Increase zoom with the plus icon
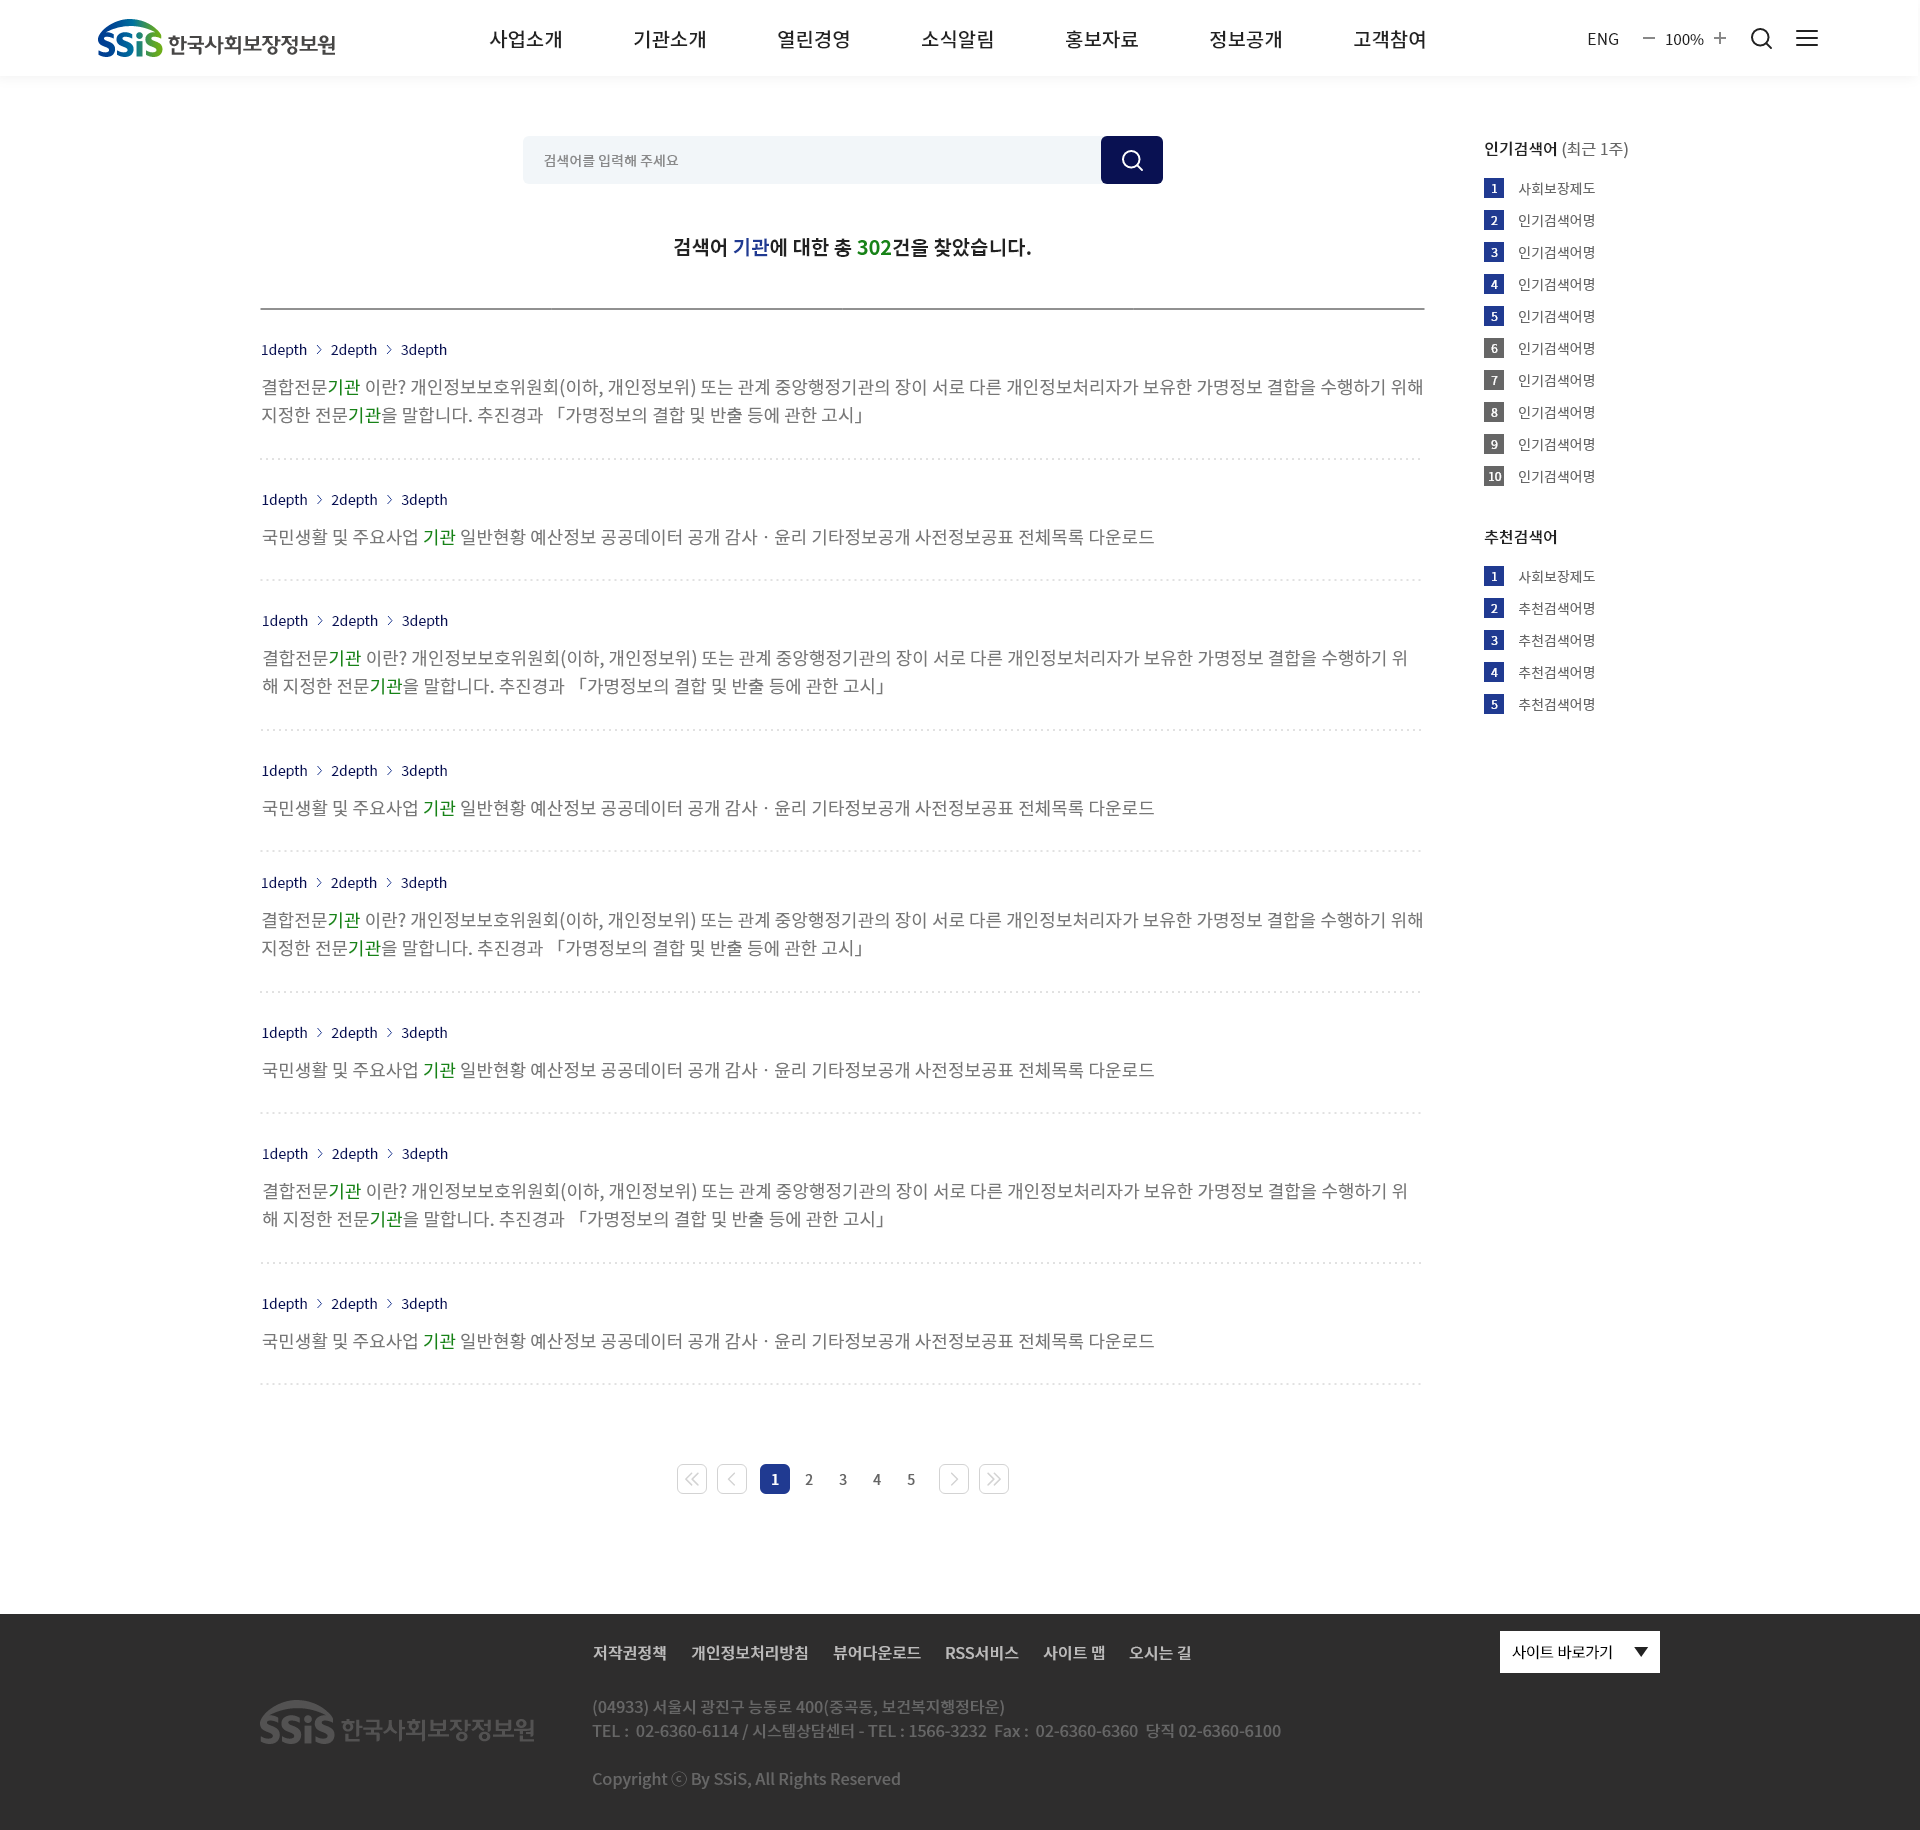1920x1830 pixels. coord(1720,38)
